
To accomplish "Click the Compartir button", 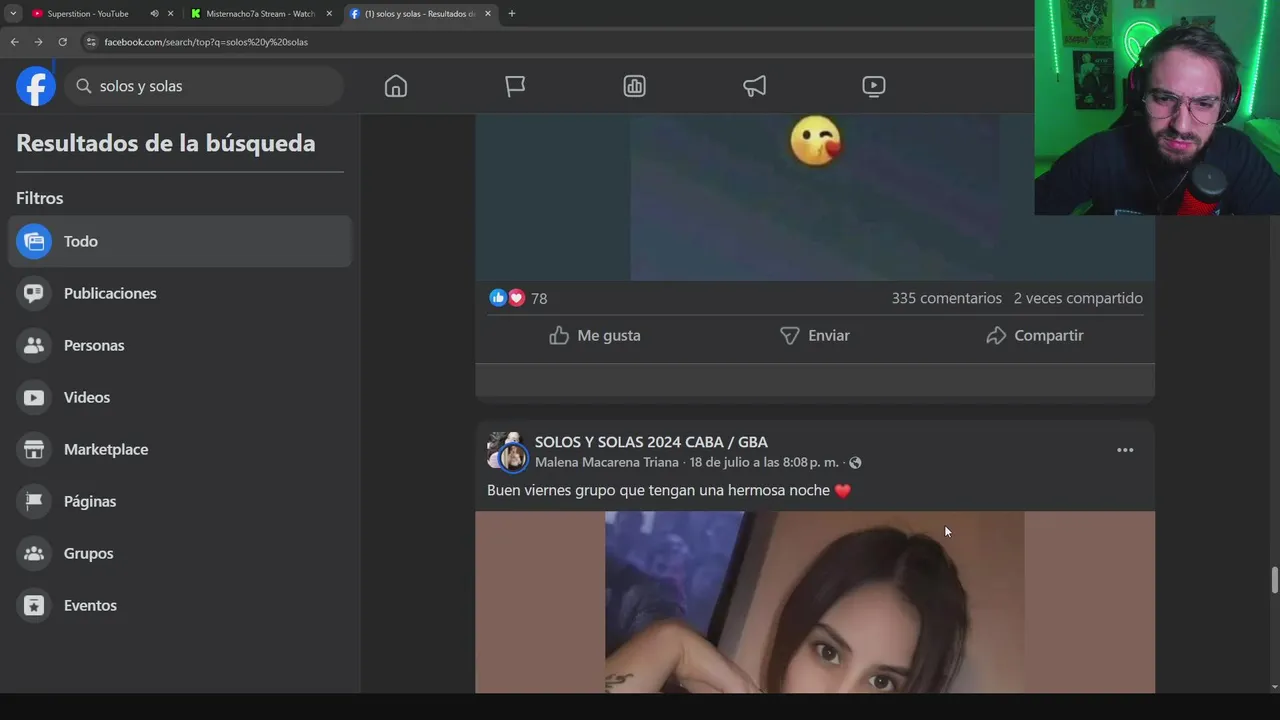I will pos(1035,336).
